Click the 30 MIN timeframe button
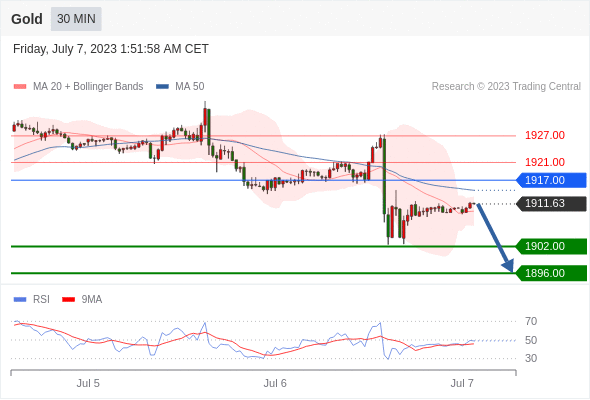This screenshot has width=590, height=400. click(x=76, y=19)
